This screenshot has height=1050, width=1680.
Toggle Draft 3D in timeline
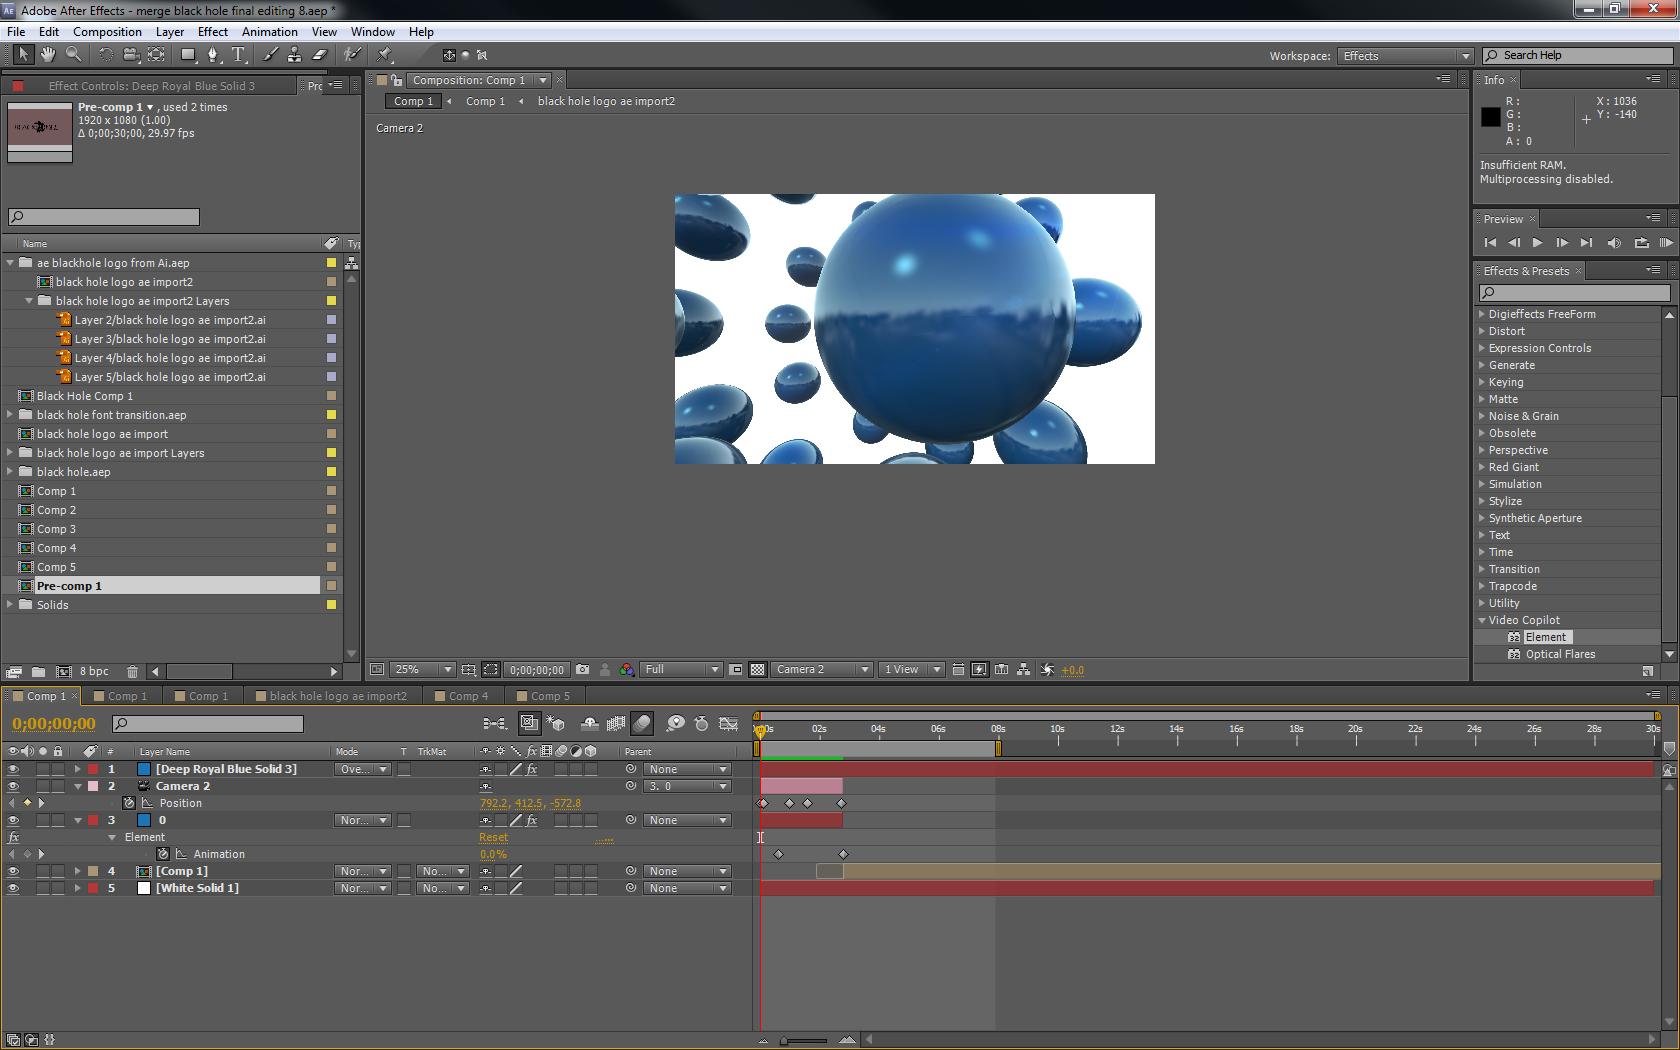tap(556, 723)
